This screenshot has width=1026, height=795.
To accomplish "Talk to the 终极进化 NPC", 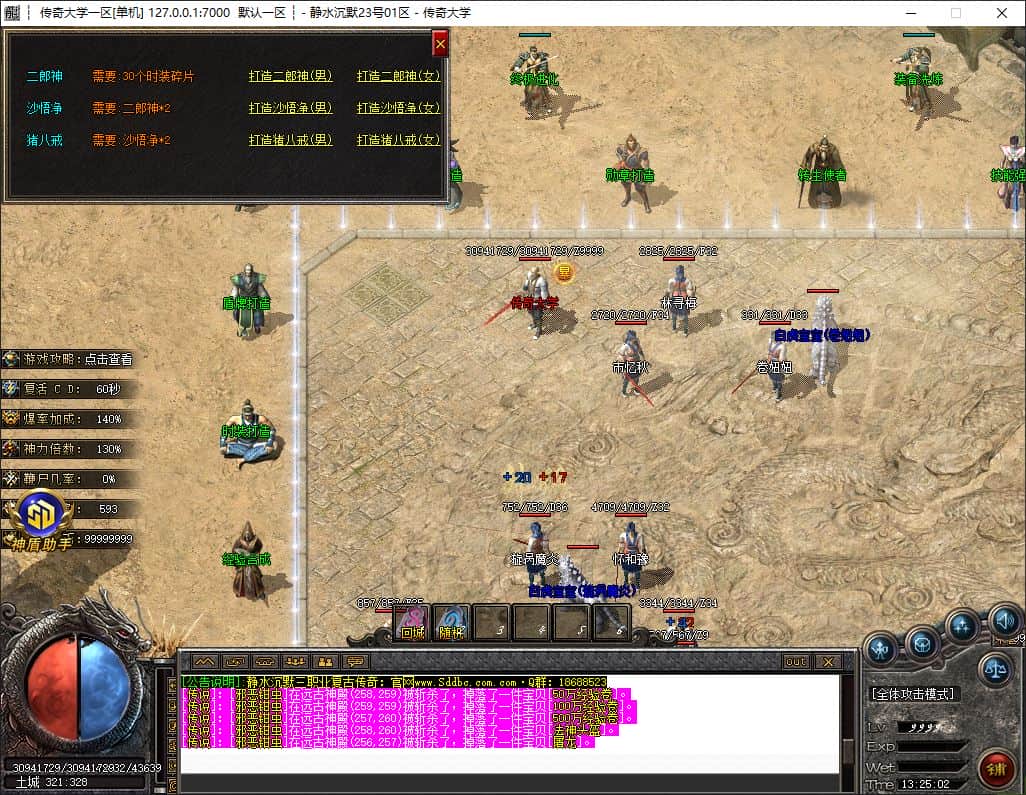I will tap(535, 80).
